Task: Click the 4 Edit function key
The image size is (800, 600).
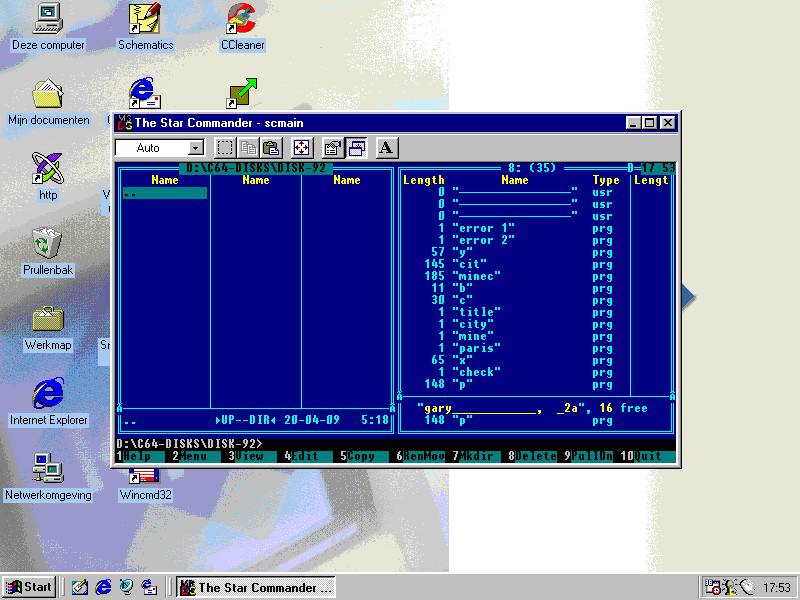Action: click(307, 456)
